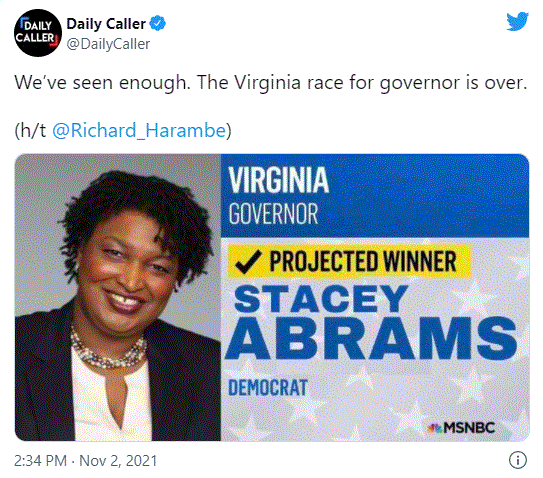The width and height of the screenshot is (543, 478).
Task: Click the Nov 2, 2021 date
Action: 118,461
